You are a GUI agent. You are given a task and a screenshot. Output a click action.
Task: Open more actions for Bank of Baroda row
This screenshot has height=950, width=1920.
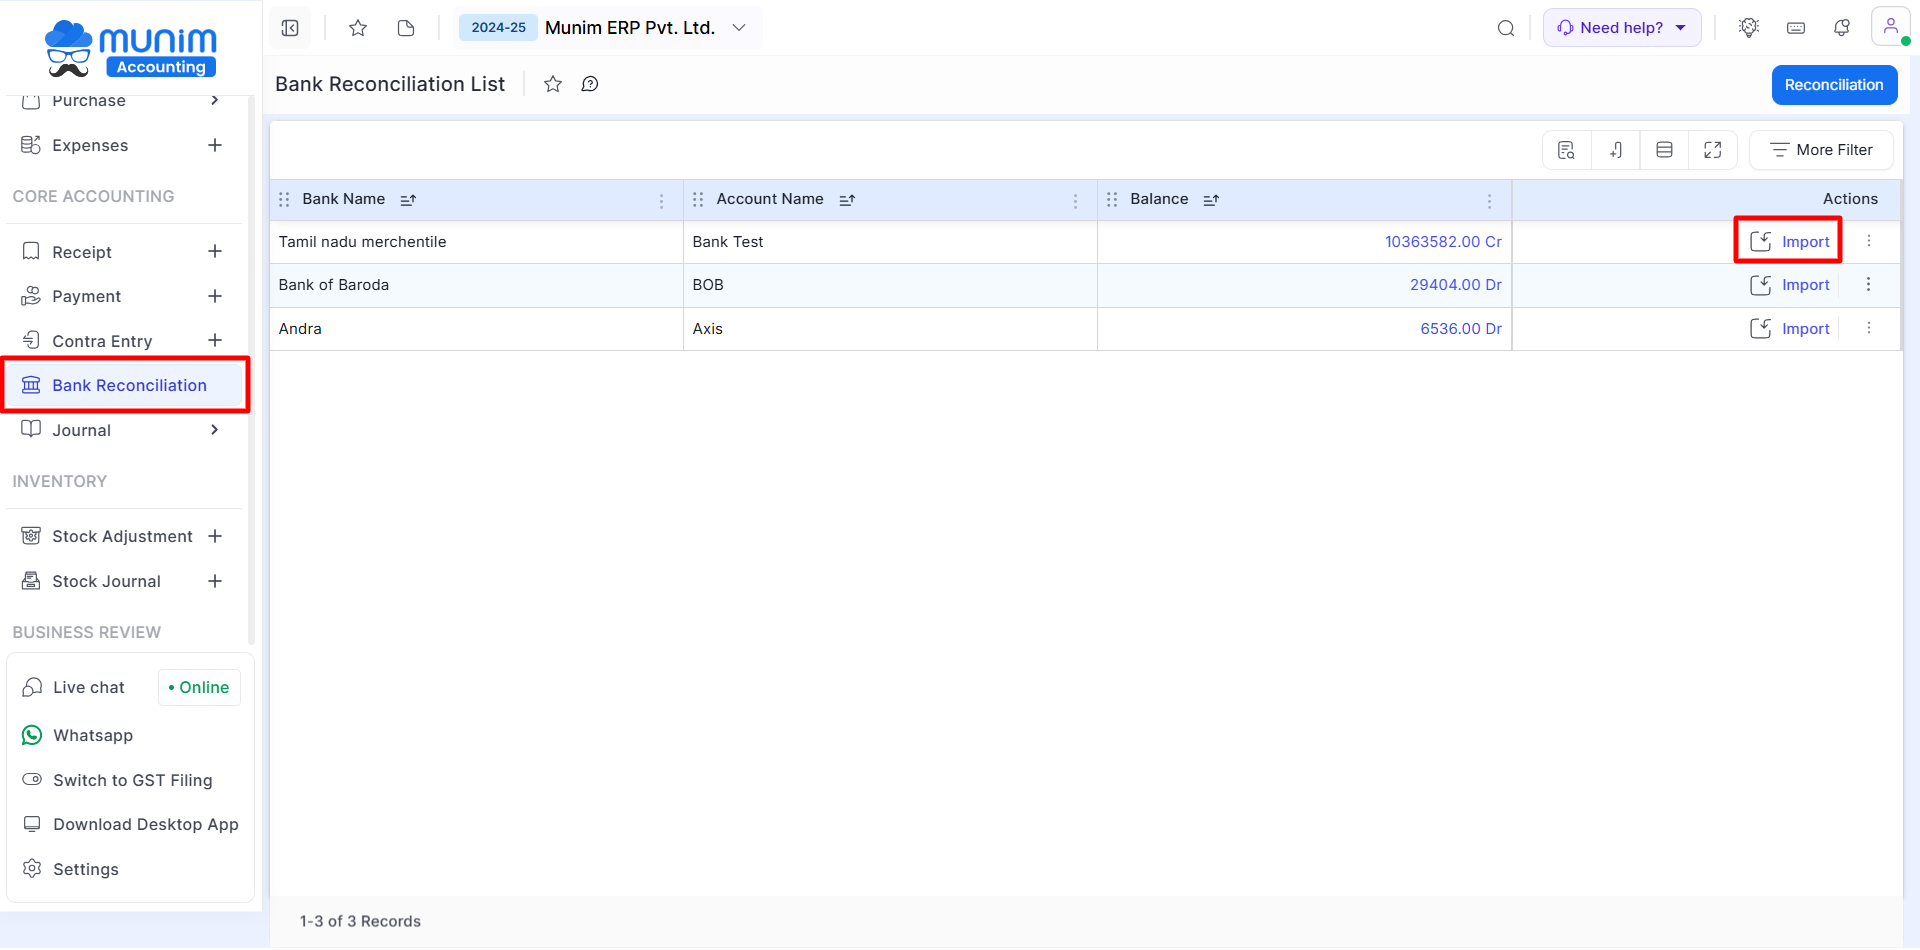pos(1868,284)
